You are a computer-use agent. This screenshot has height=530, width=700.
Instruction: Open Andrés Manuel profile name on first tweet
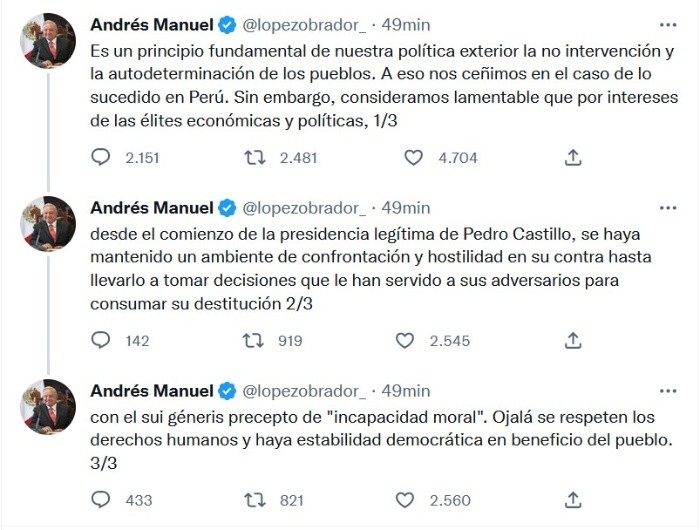click(152, 23)
